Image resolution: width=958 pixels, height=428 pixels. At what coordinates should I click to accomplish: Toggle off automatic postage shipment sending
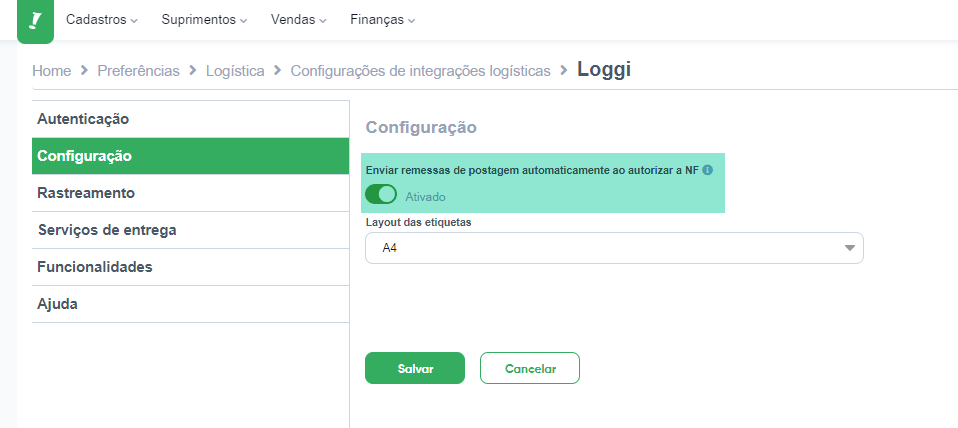(381, 195)
